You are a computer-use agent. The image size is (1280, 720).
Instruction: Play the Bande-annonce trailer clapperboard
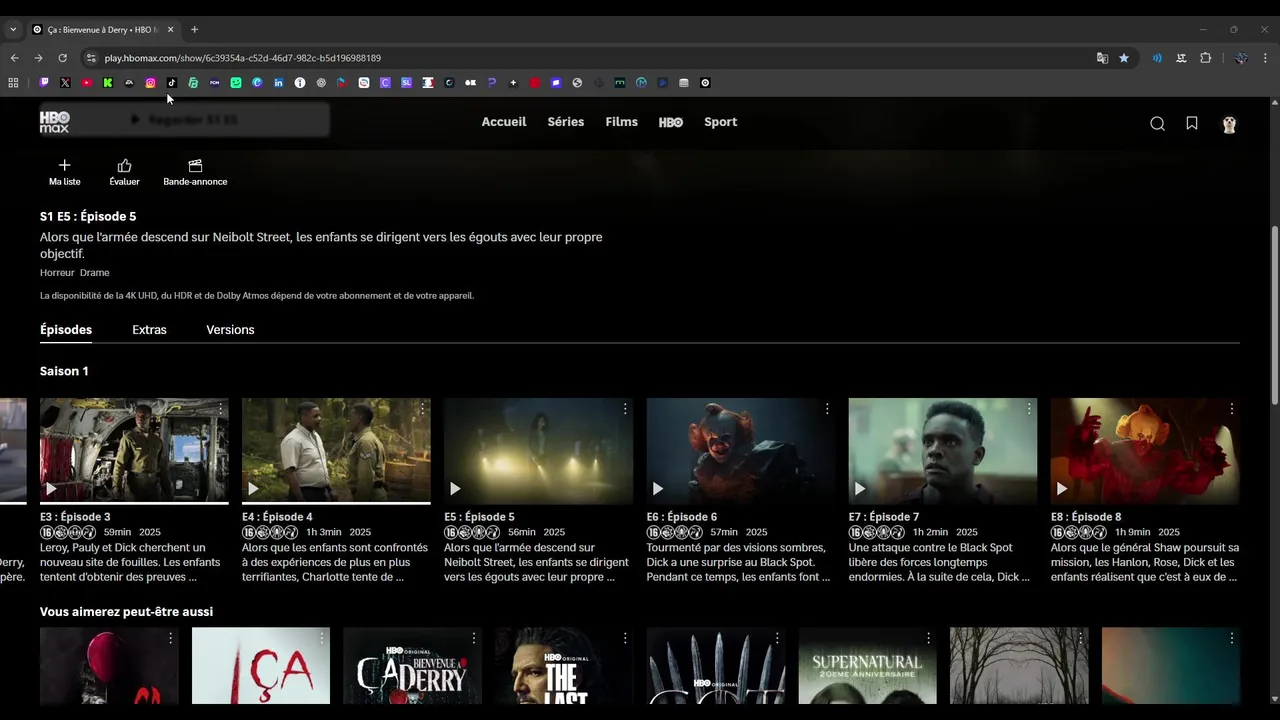pyautogui.click(x=195, y=171)
